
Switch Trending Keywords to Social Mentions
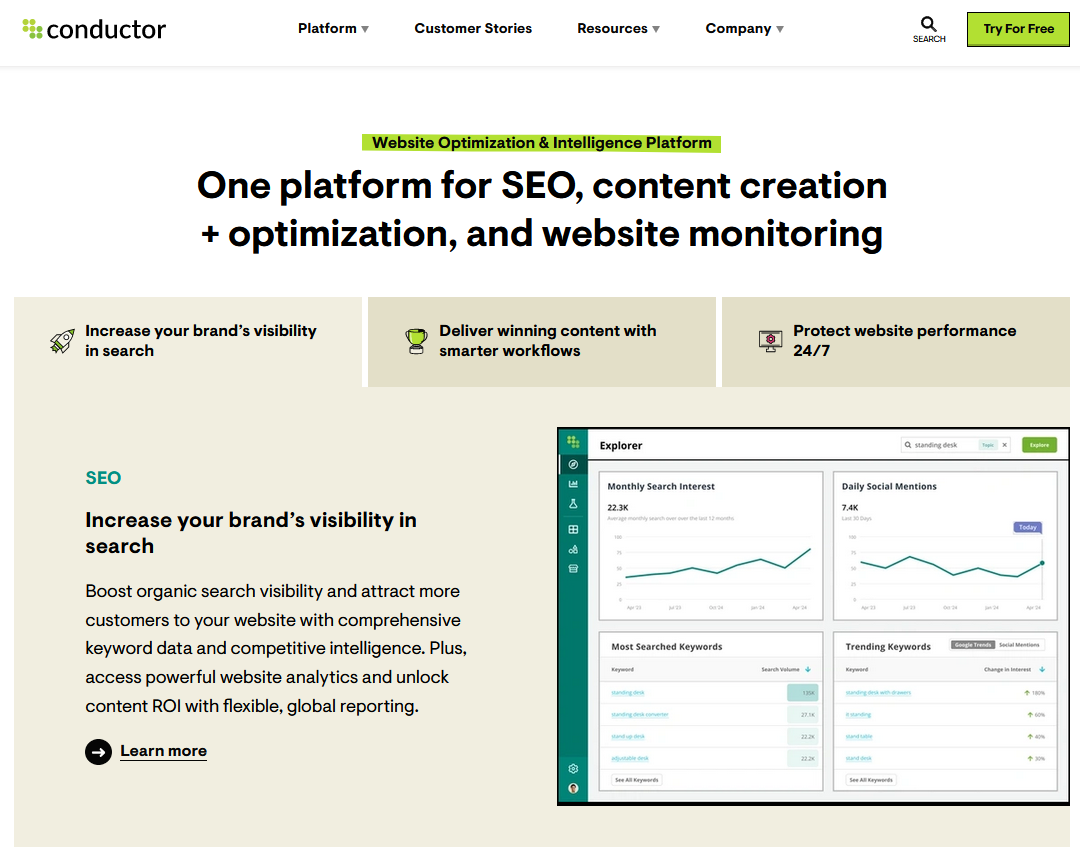(x=1019, y=645)
